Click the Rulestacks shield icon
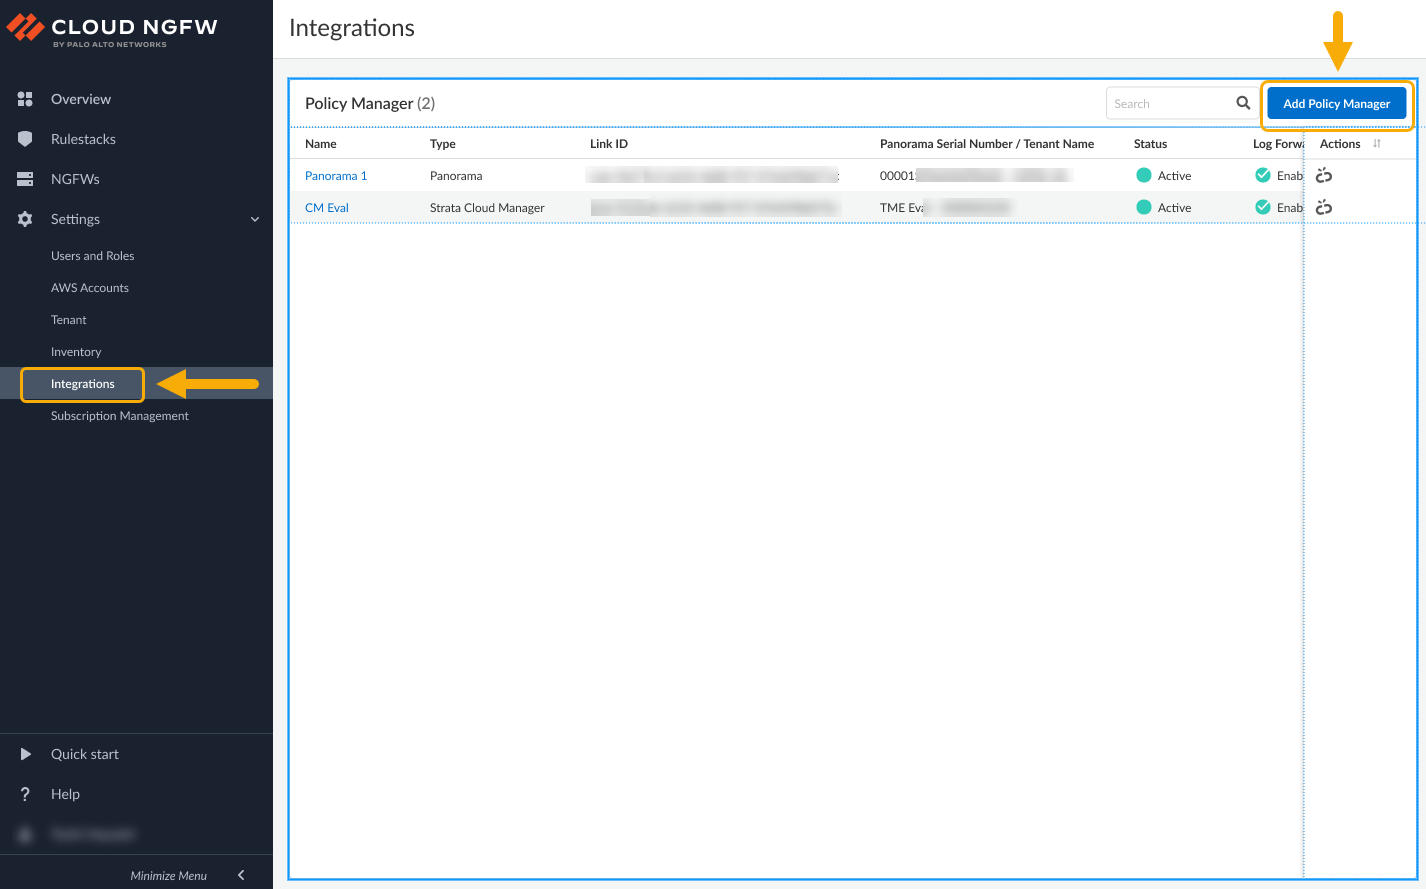Viewport: 1426px width, 889px height. [25, 139]
